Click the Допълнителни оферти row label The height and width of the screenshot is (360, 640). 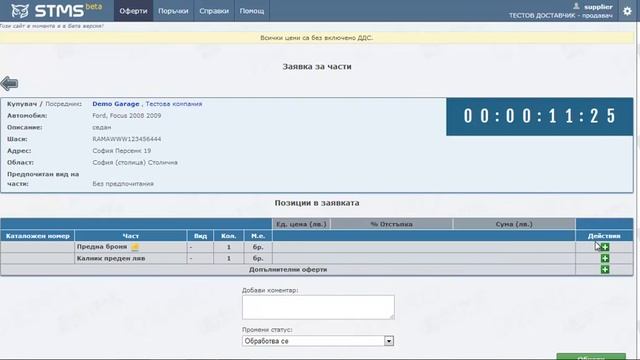[x=288, y=269]
